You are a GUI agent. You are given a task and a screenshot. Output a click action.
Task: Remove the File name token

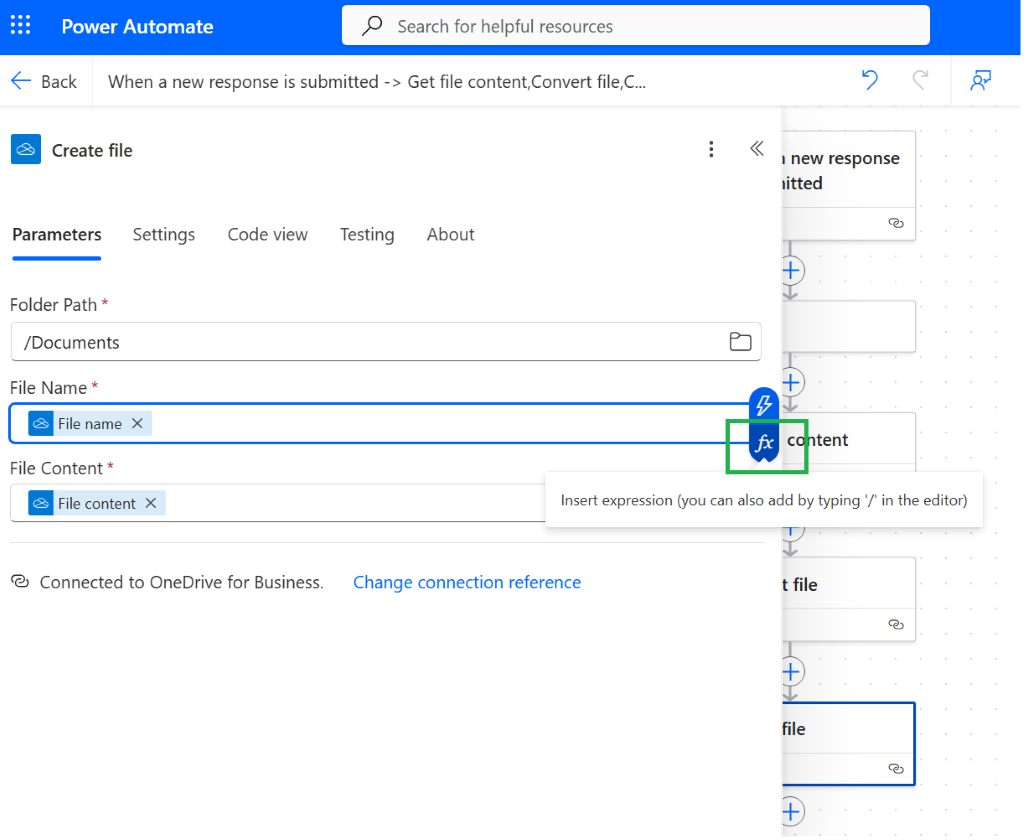tap(137, 424)
